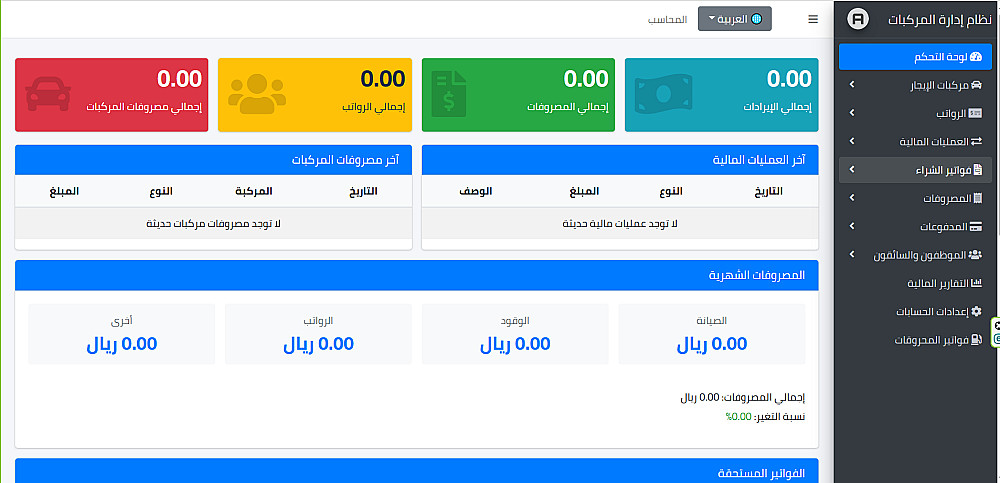Click the invoice file icon beside فواتير الشراء
1000x483 pixels.
978,170
